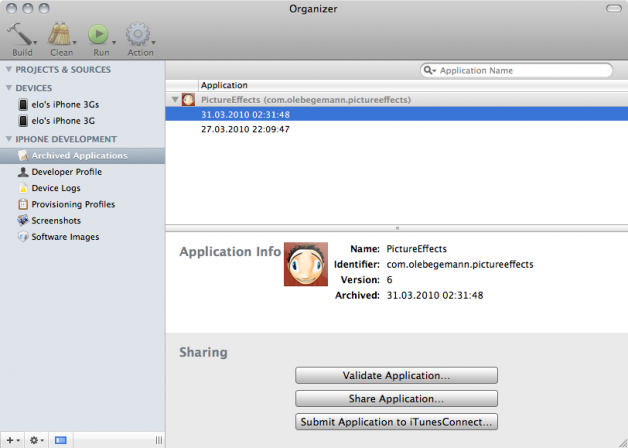The image size is (628, 448).
Task: Collapse the Devices section
Action: [x=9, y=88]
